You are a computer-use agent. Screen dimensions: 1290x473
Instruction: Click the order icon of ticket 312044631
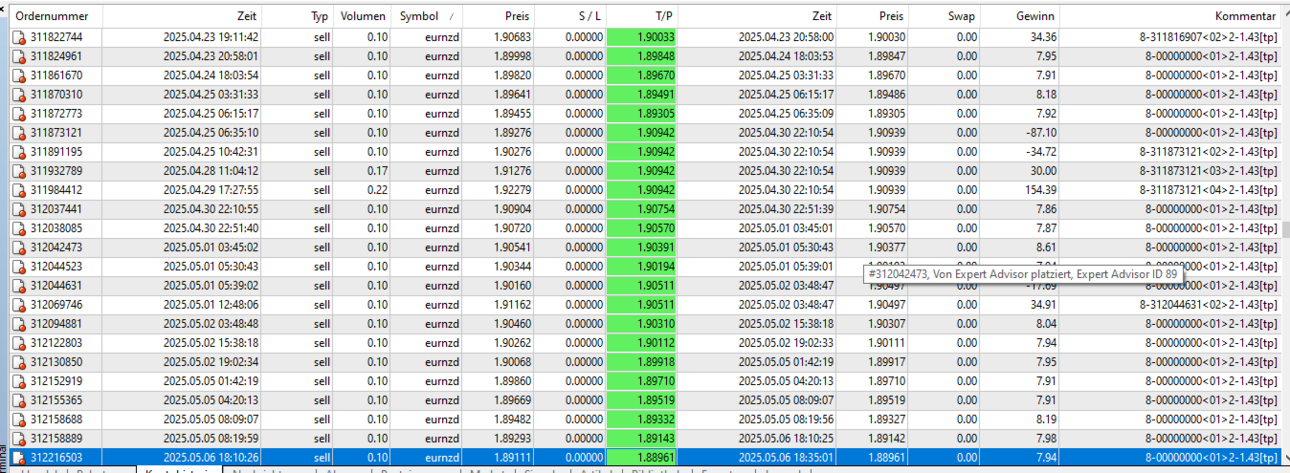(18, 286)
